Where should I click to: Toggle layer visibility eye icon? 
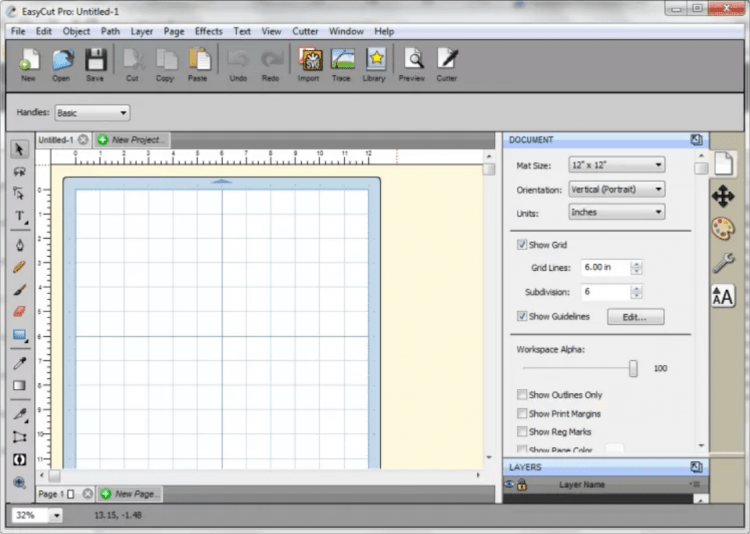point(509,485)
